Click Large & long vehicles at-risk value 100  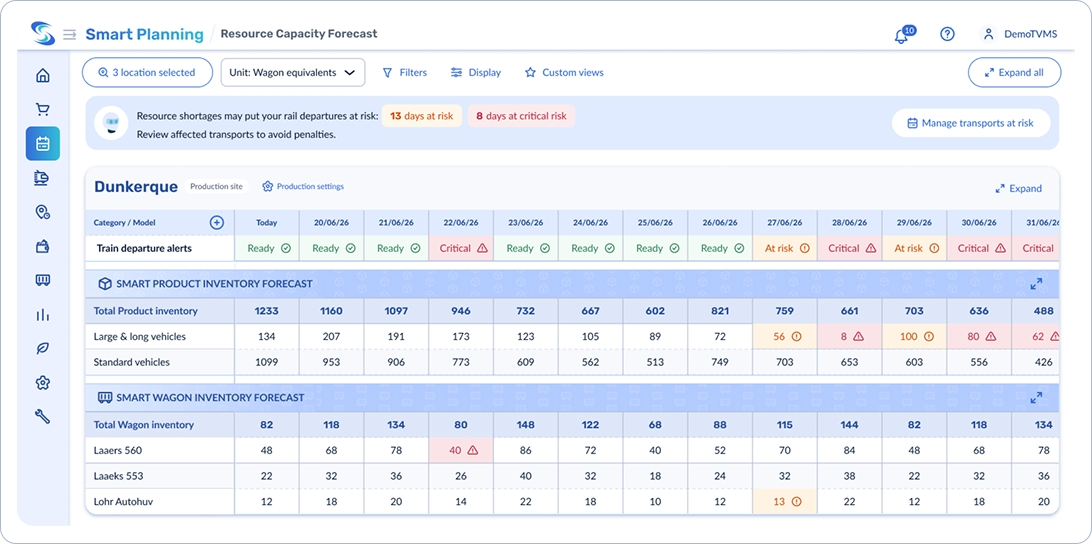click(914, 336)
